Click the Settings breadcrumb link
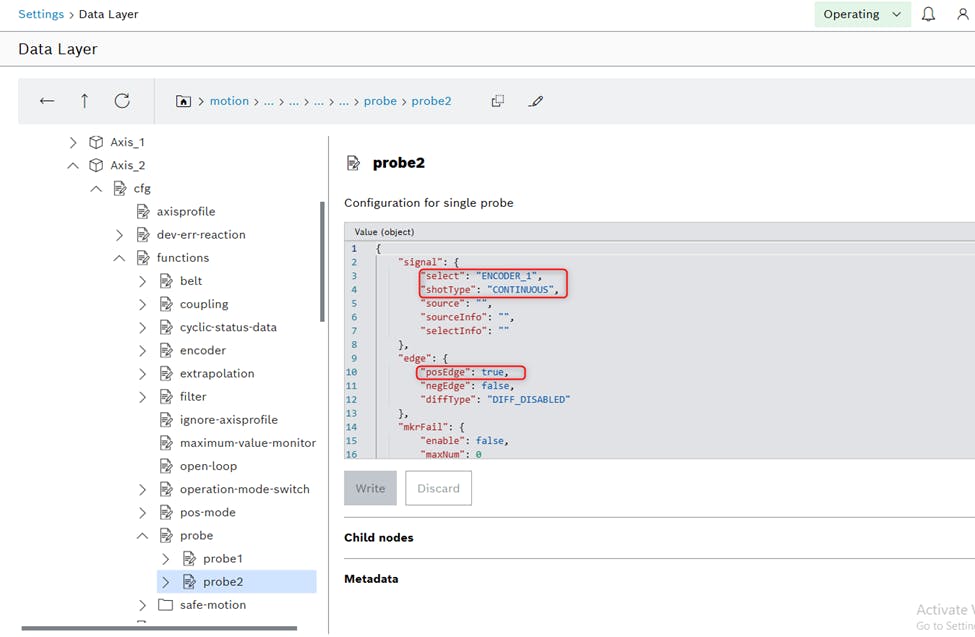 click(x=41, y=14)
